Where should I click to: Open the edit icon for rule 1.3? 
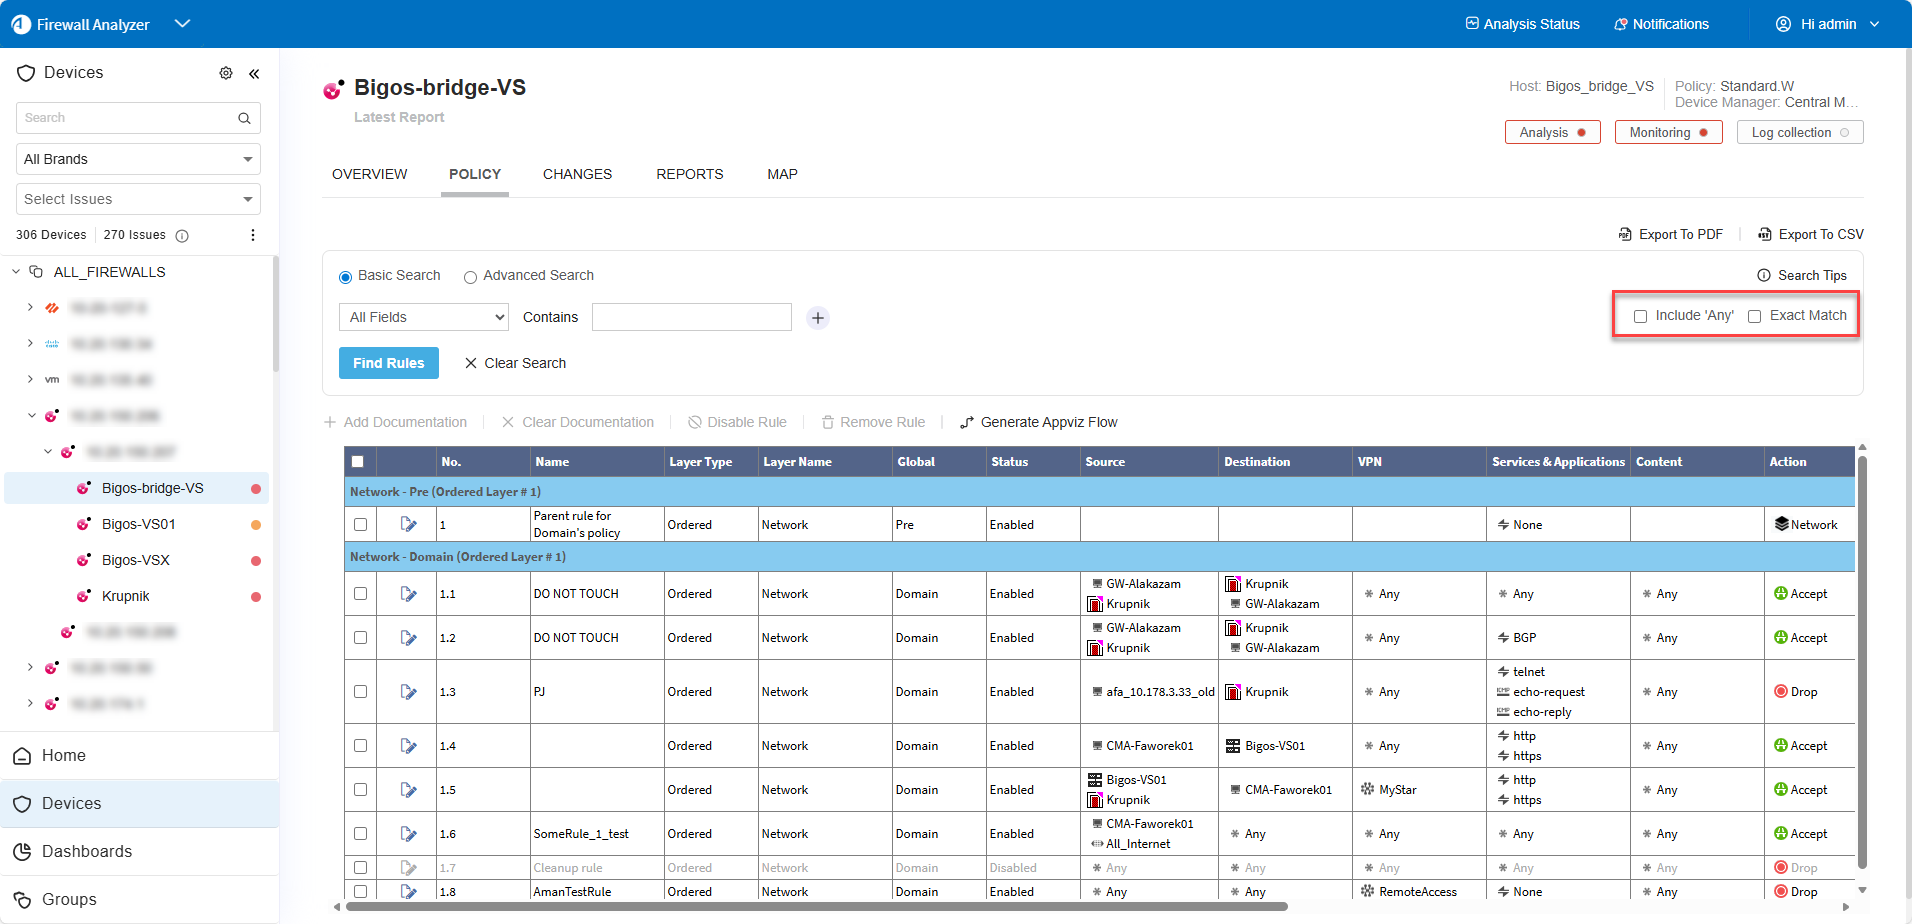point(408,692)
